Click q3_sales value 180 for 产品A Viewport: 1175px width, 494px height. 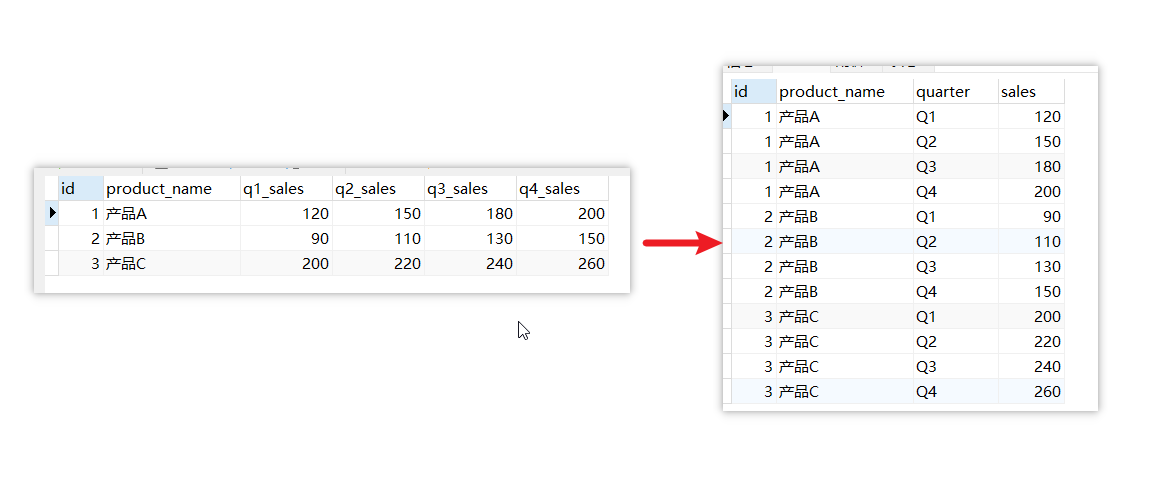click(471, 214)
